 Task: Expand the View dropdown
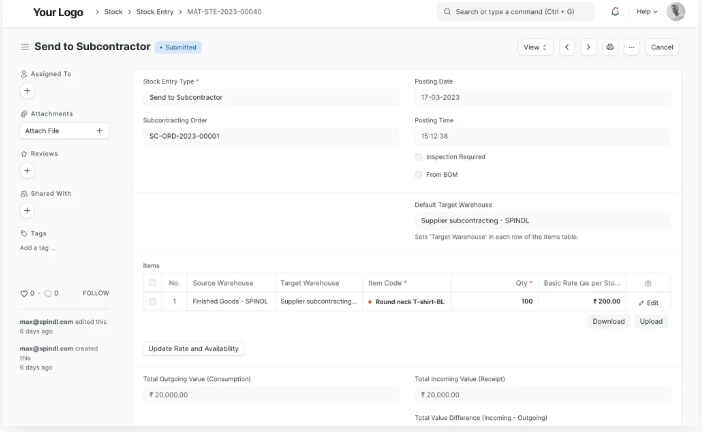535,47
